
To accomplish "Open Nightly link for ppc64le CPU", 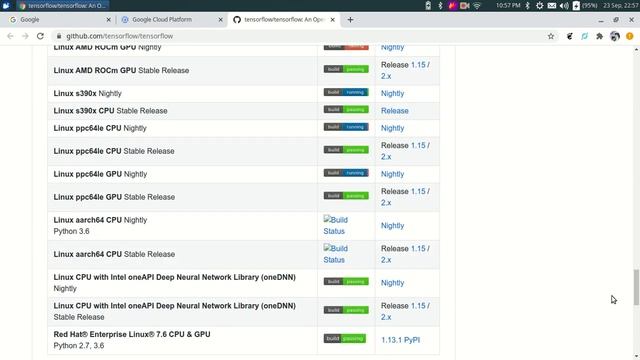I will point(392,128).
